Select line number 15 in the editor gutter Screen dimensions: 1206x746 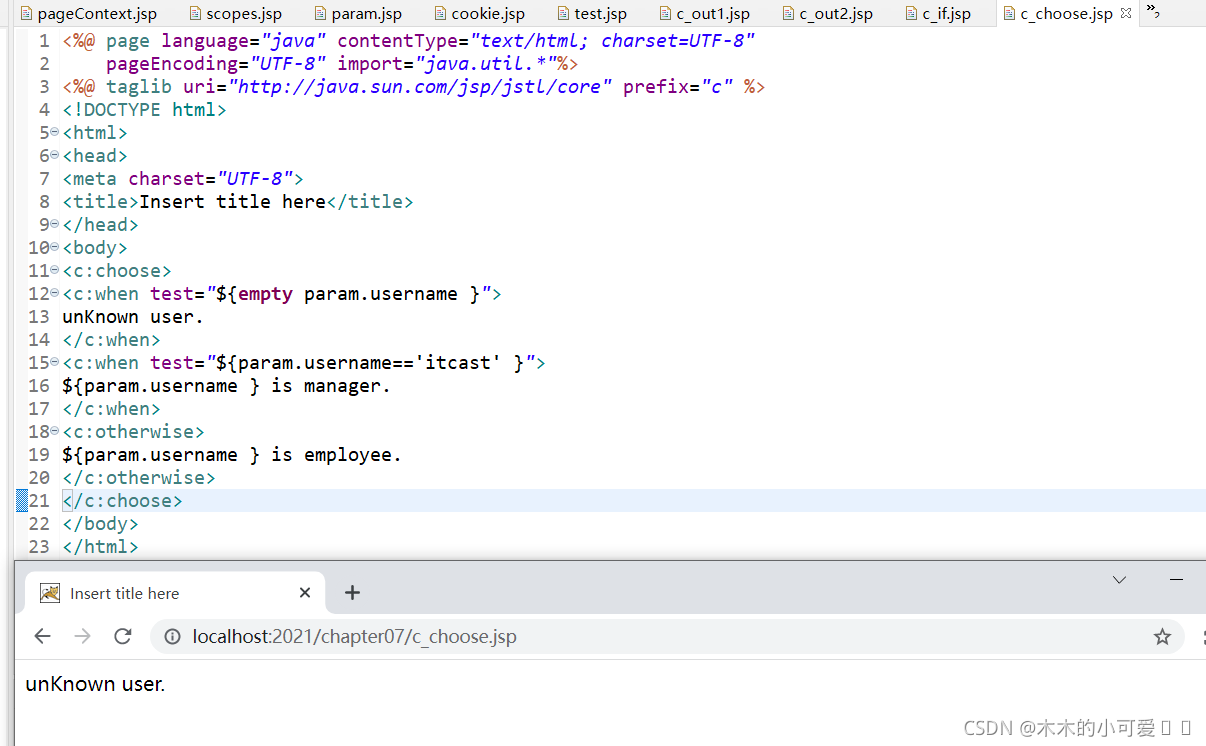(38, 362)
